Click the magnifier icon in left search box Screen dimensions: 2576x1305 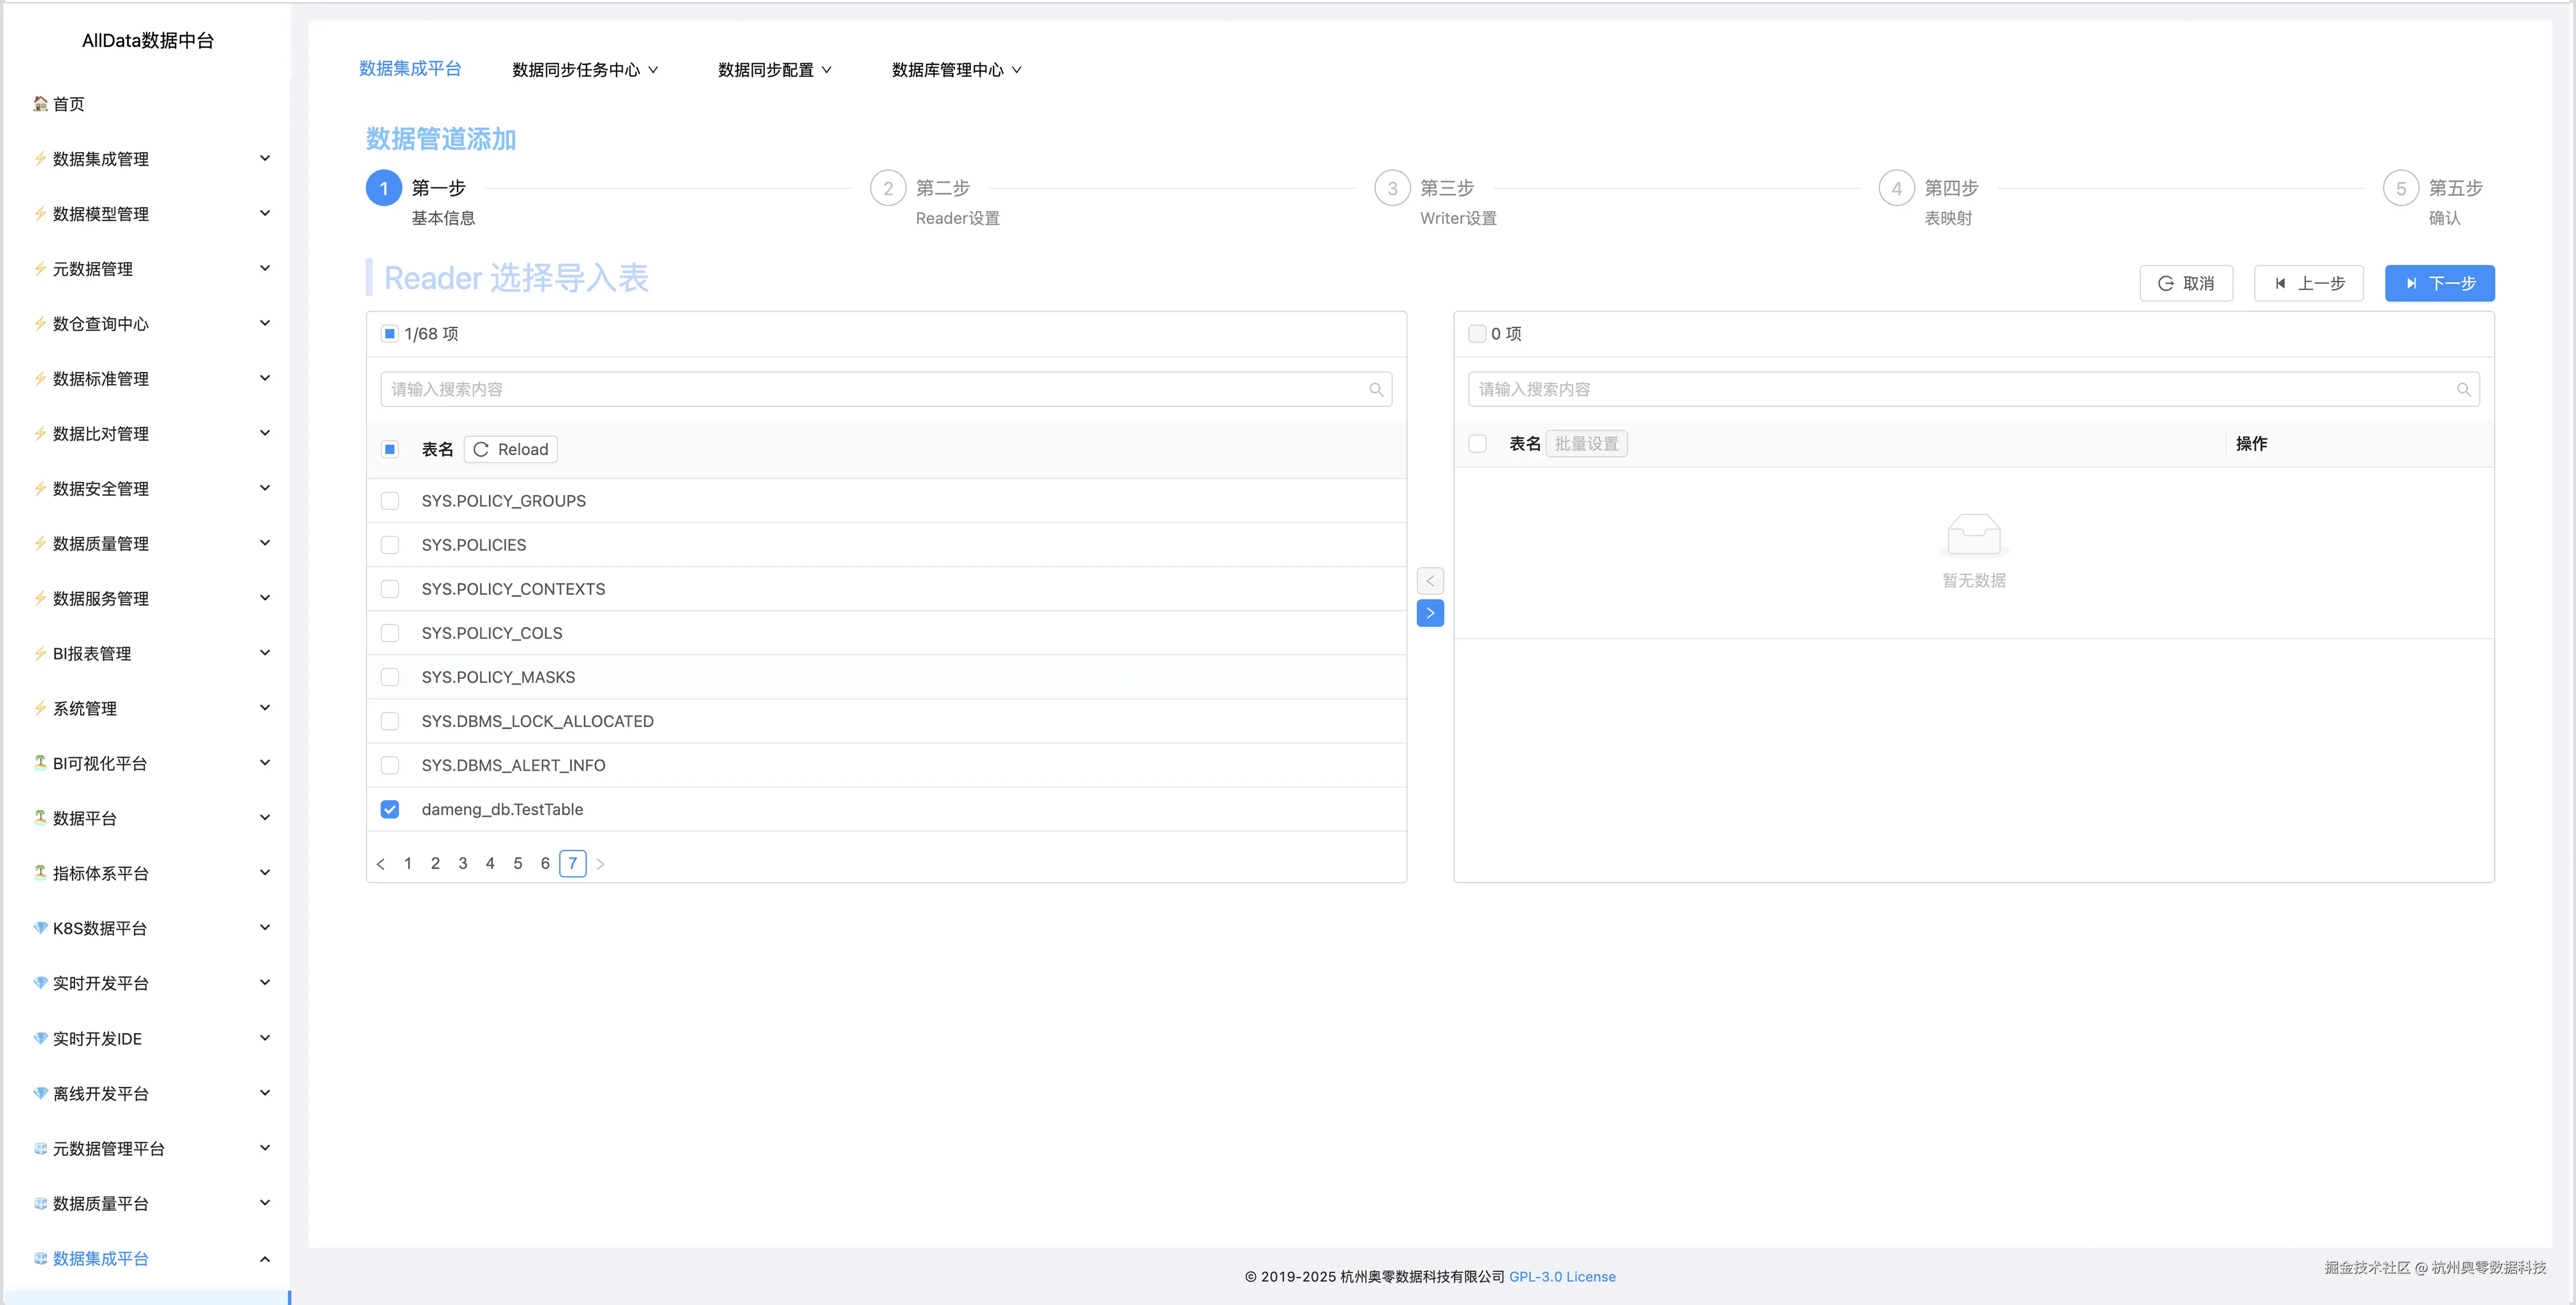pos(1376,389)
